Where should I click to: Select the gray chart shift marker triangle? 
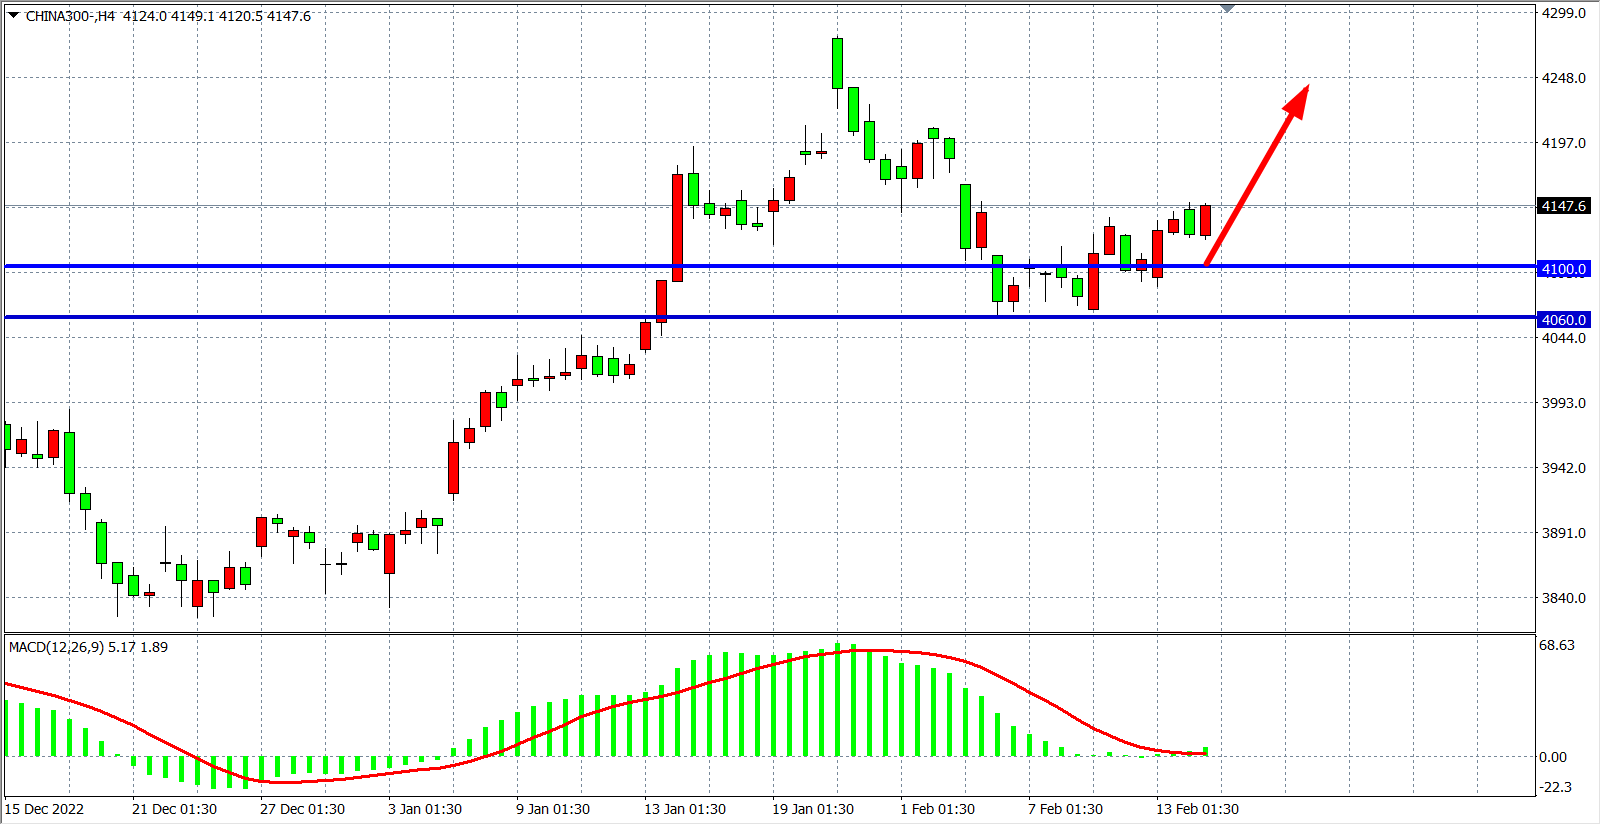(1227, 8)
